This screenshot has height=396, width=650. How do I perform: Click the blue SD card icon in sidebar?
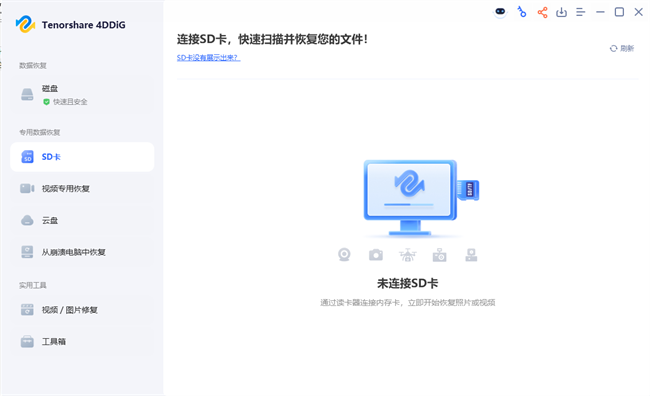pyautogui.click(x=27, y=157)
